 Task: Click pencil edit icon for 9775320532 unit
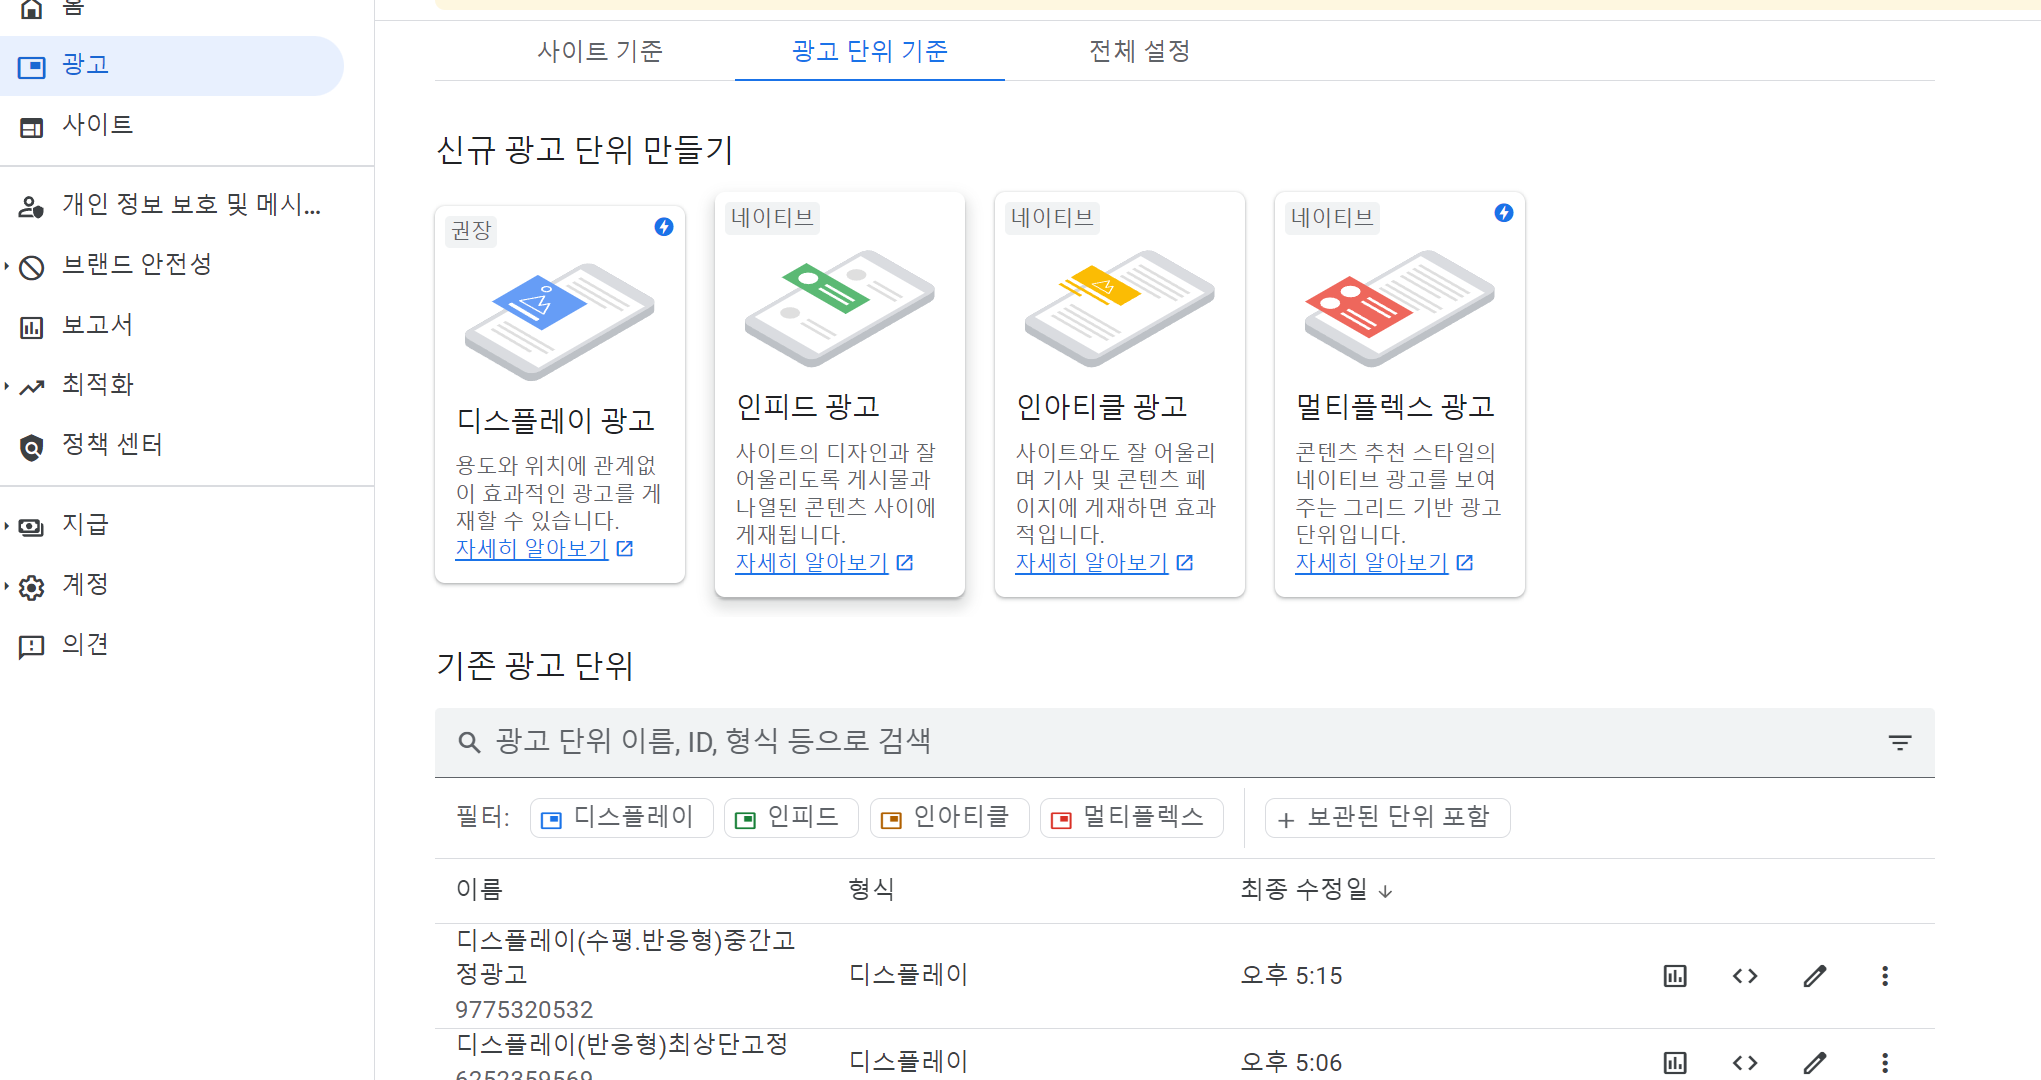point(1815,976)
